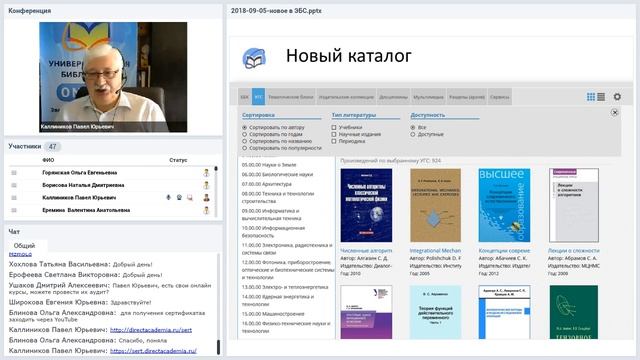This screenshot has width=640, height=360.
Task: Select 13.00.00 Электро- и теплоэнергетика category
Action: [285, 287]
